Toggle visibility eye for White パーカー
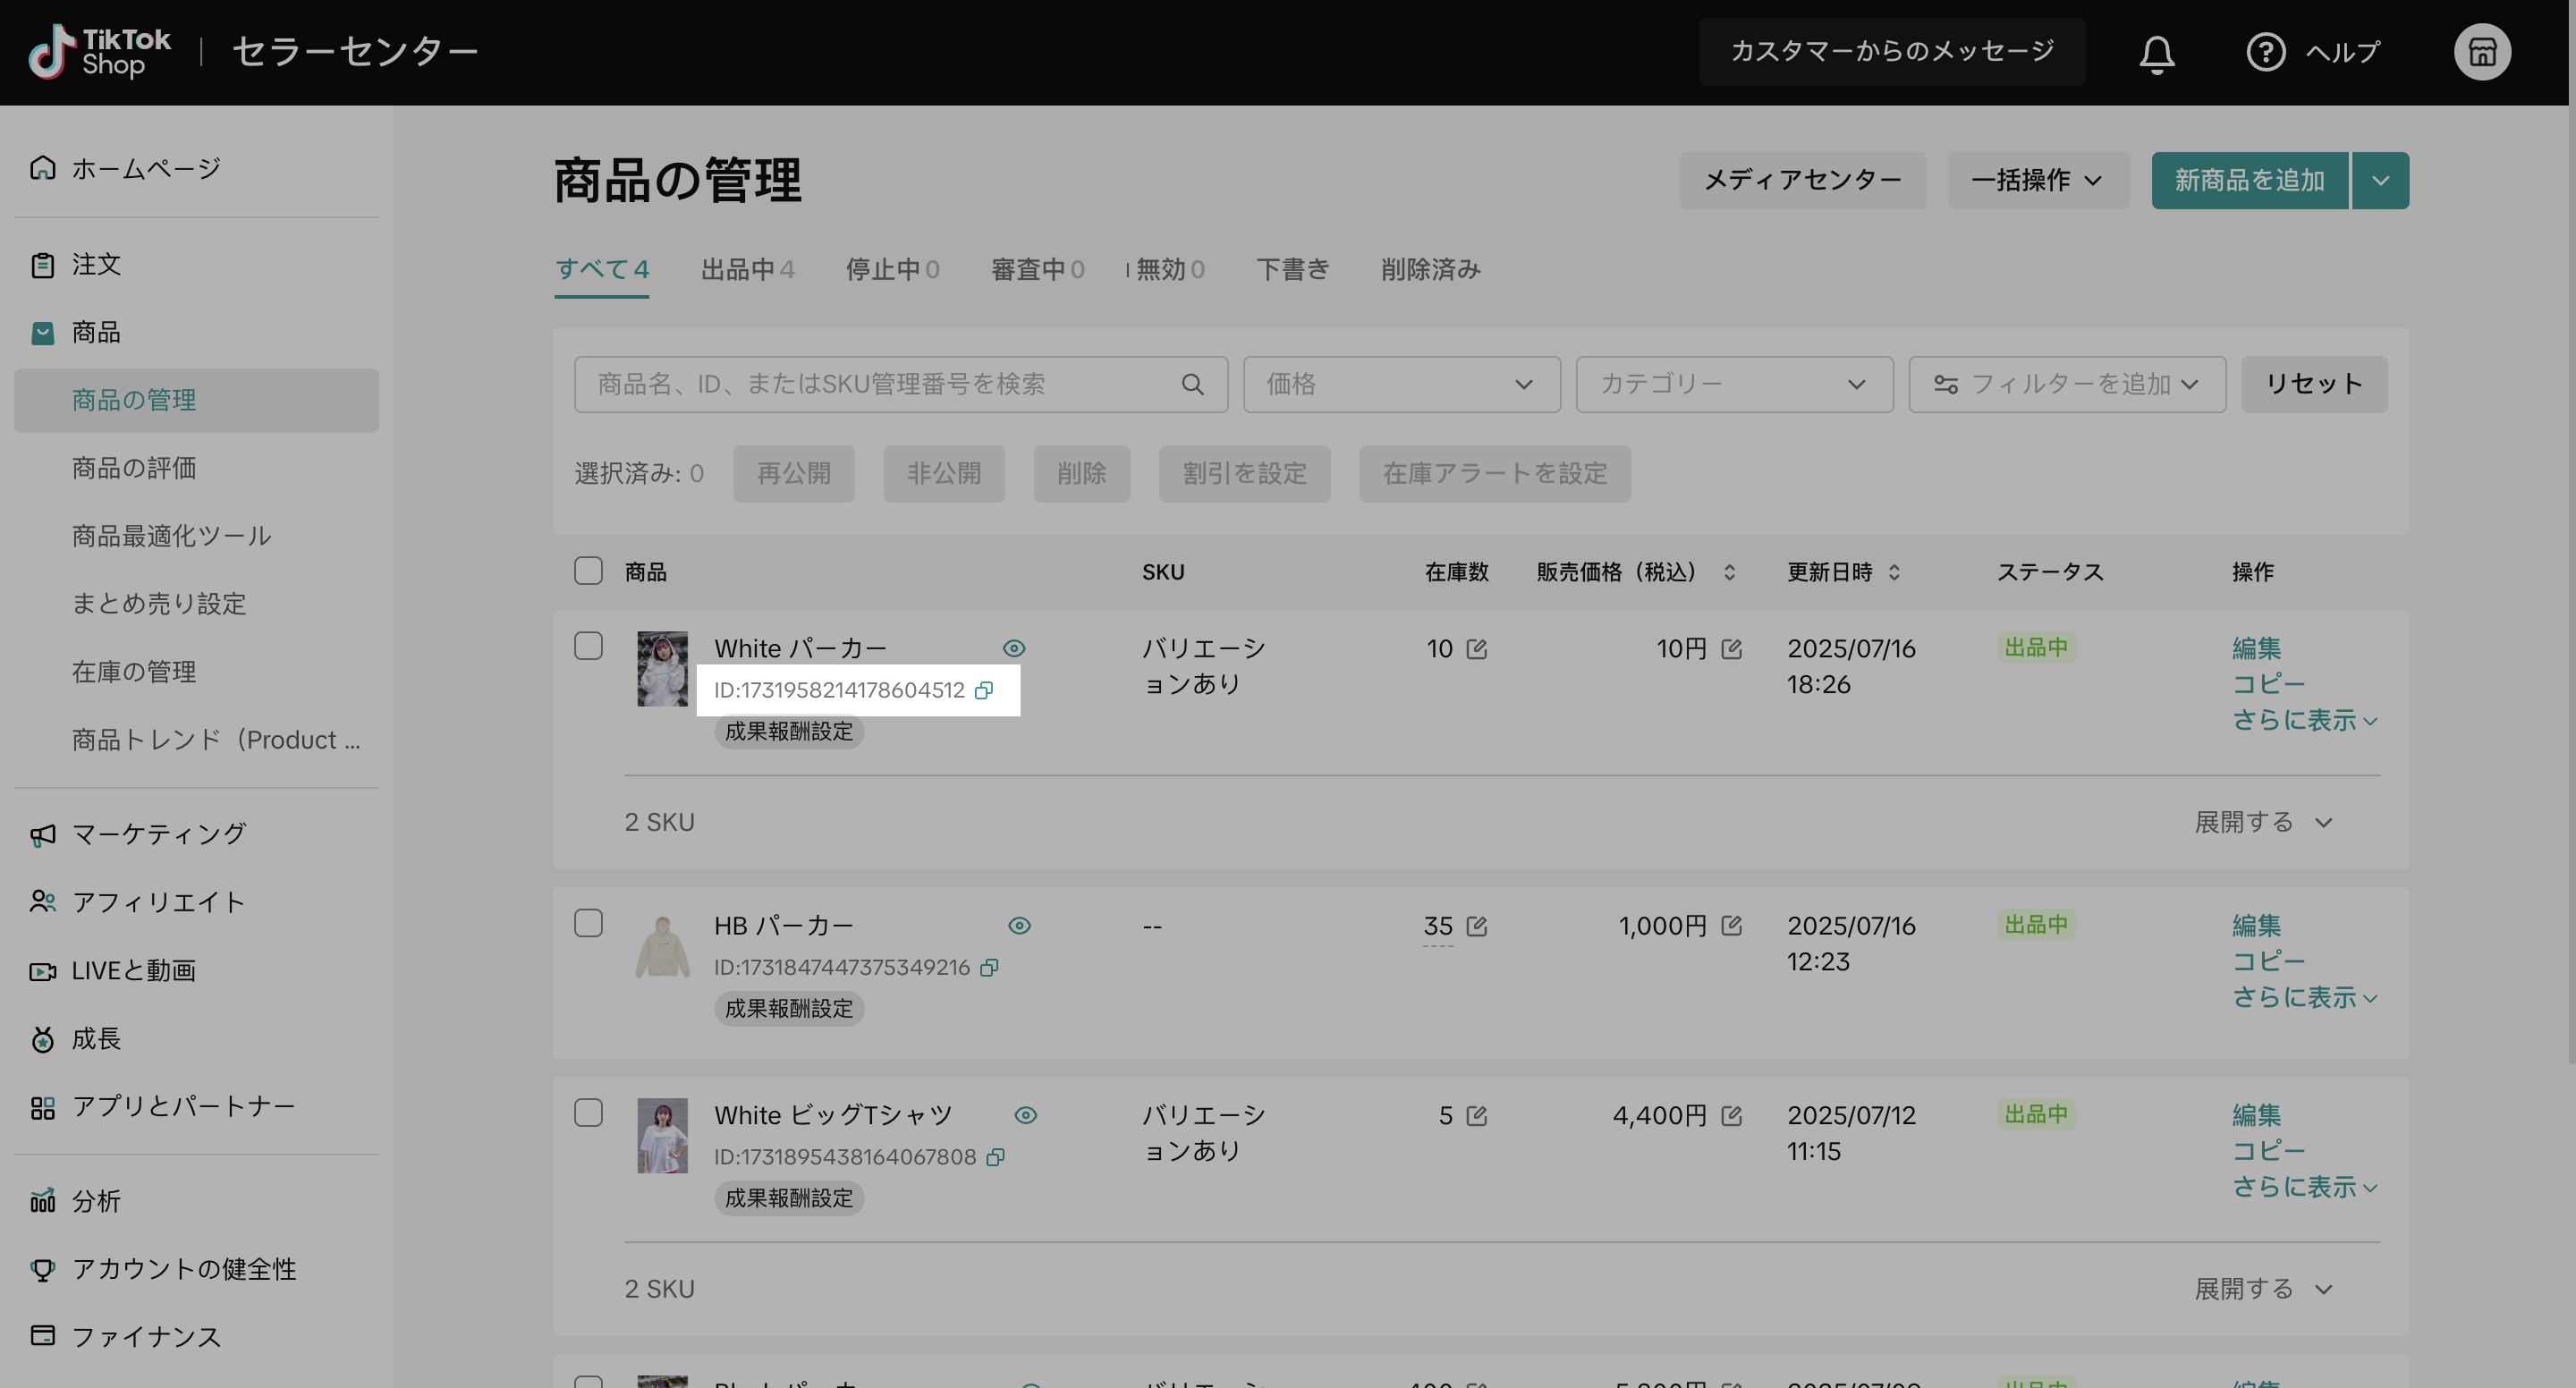The image size is (2576, 1388). pos(1013,648)
